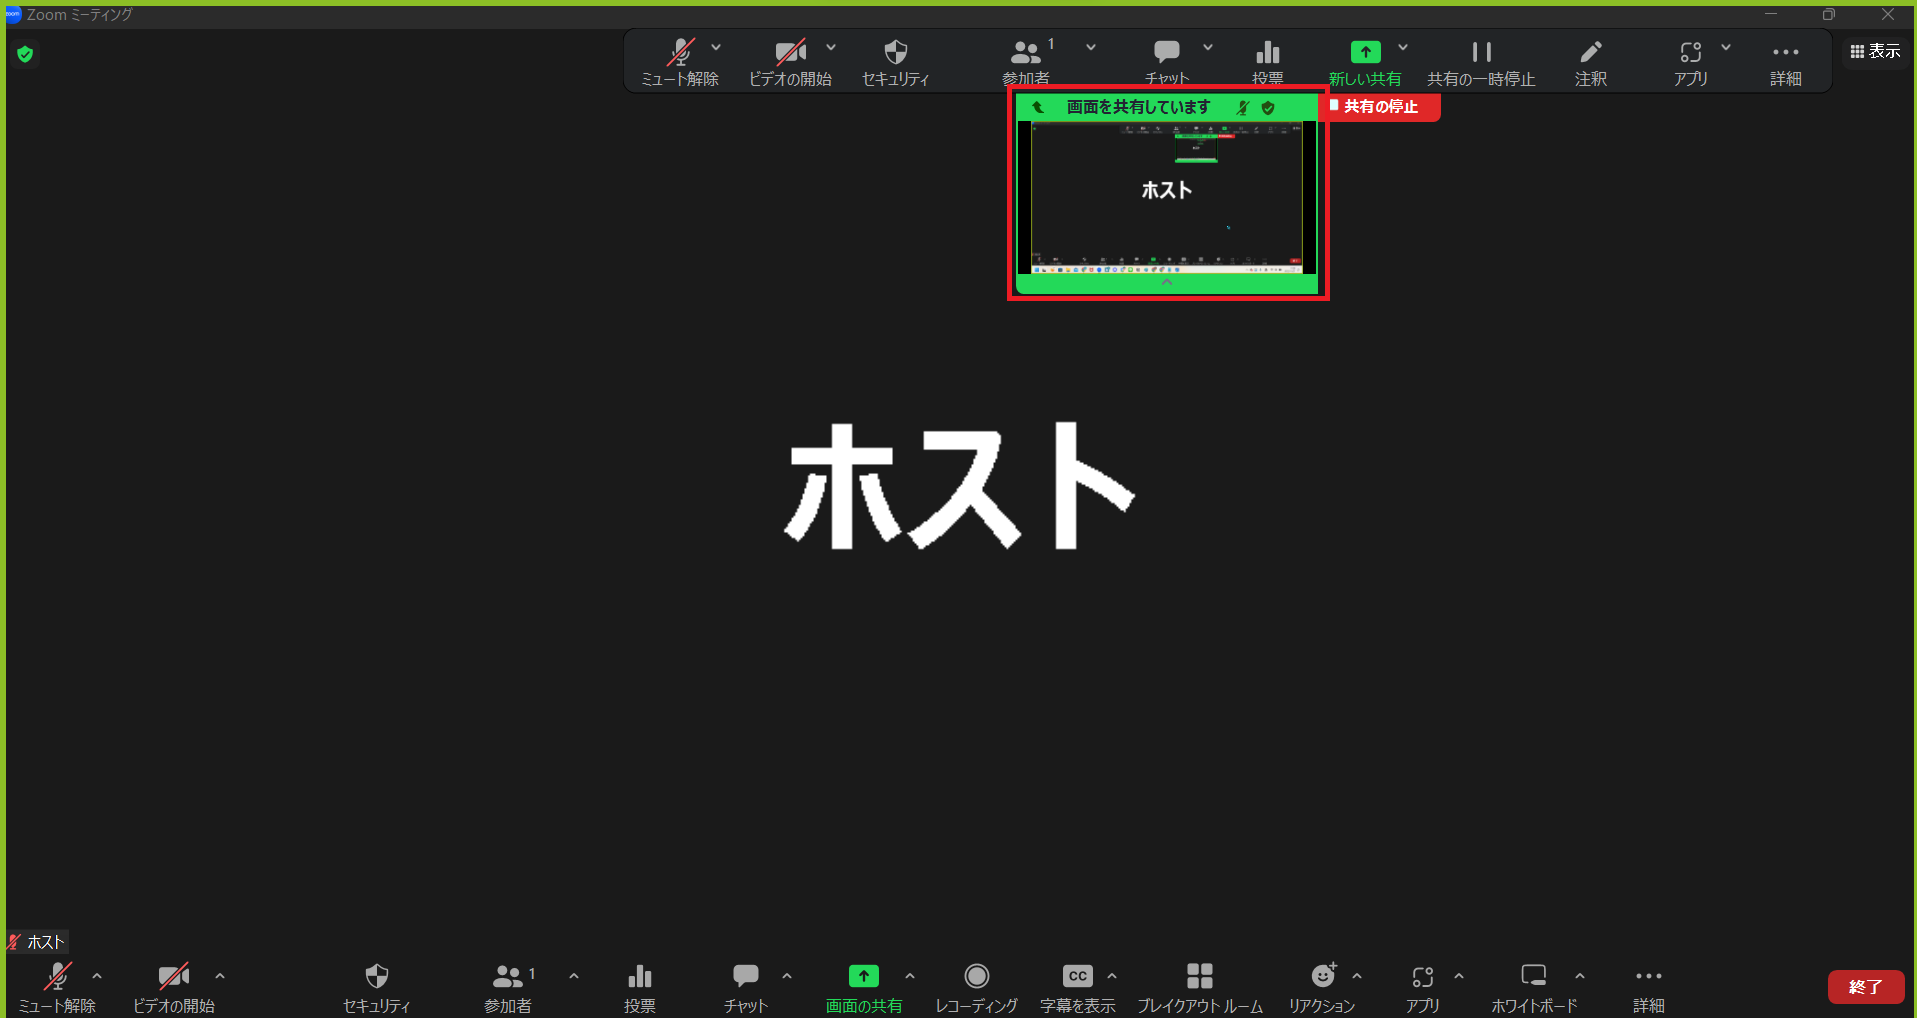
Task: Expand chat options arrow in bottom toolbar
Action: point(787,976)
